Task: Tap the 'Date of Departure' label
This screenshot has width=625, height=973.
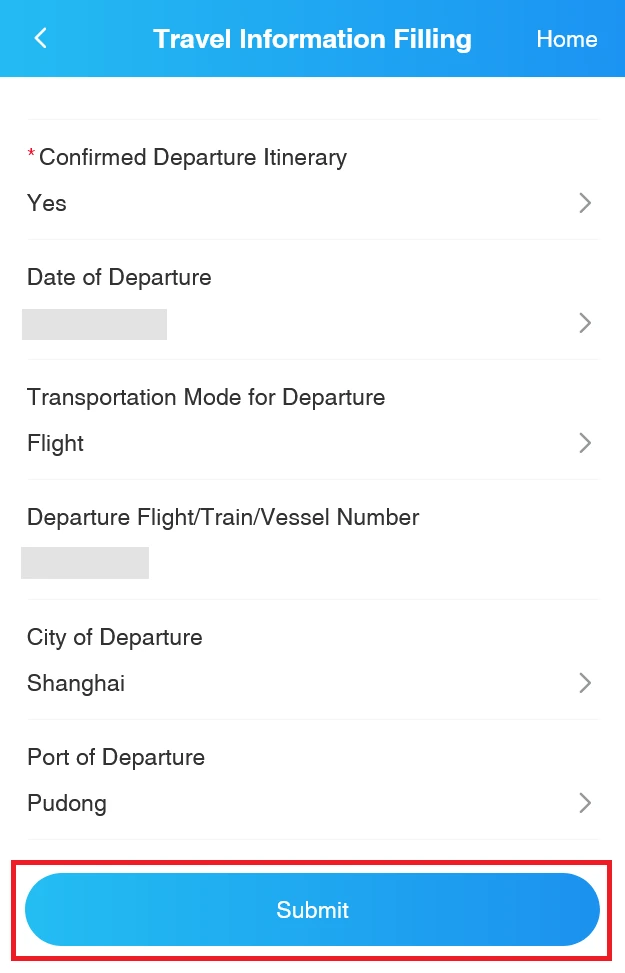Action: pyautogui.click(x=119, y=277)
